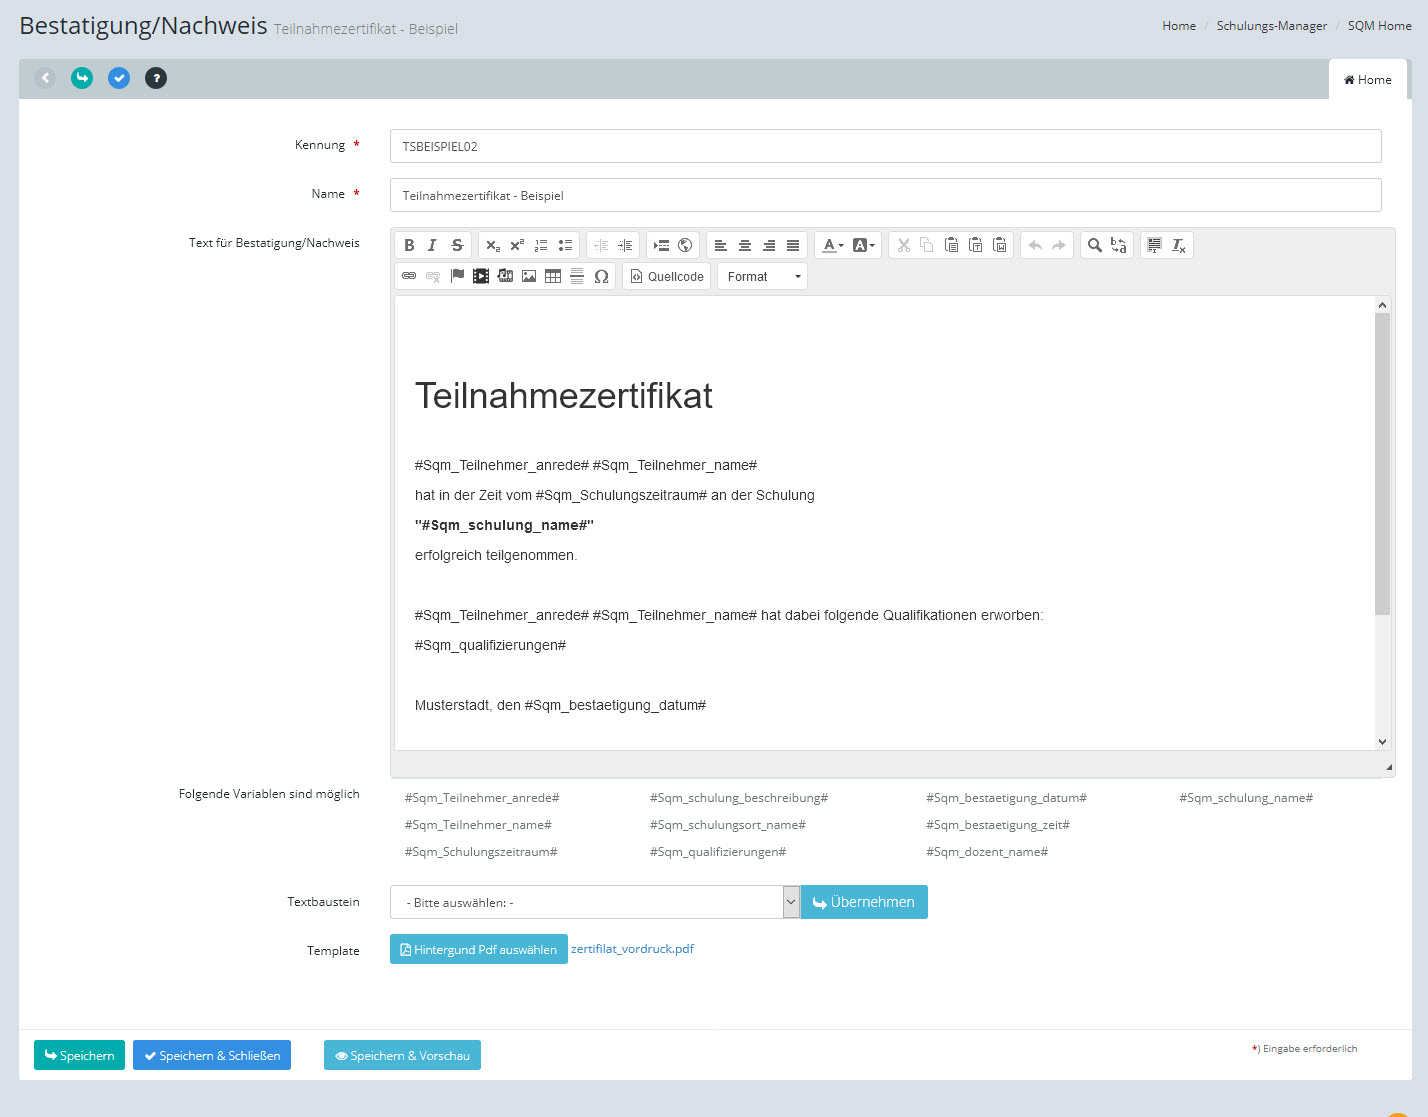This screenshot has width=1428, height=1117.
Task: Insert an image via the toolbar
Action: pos(529,276)
